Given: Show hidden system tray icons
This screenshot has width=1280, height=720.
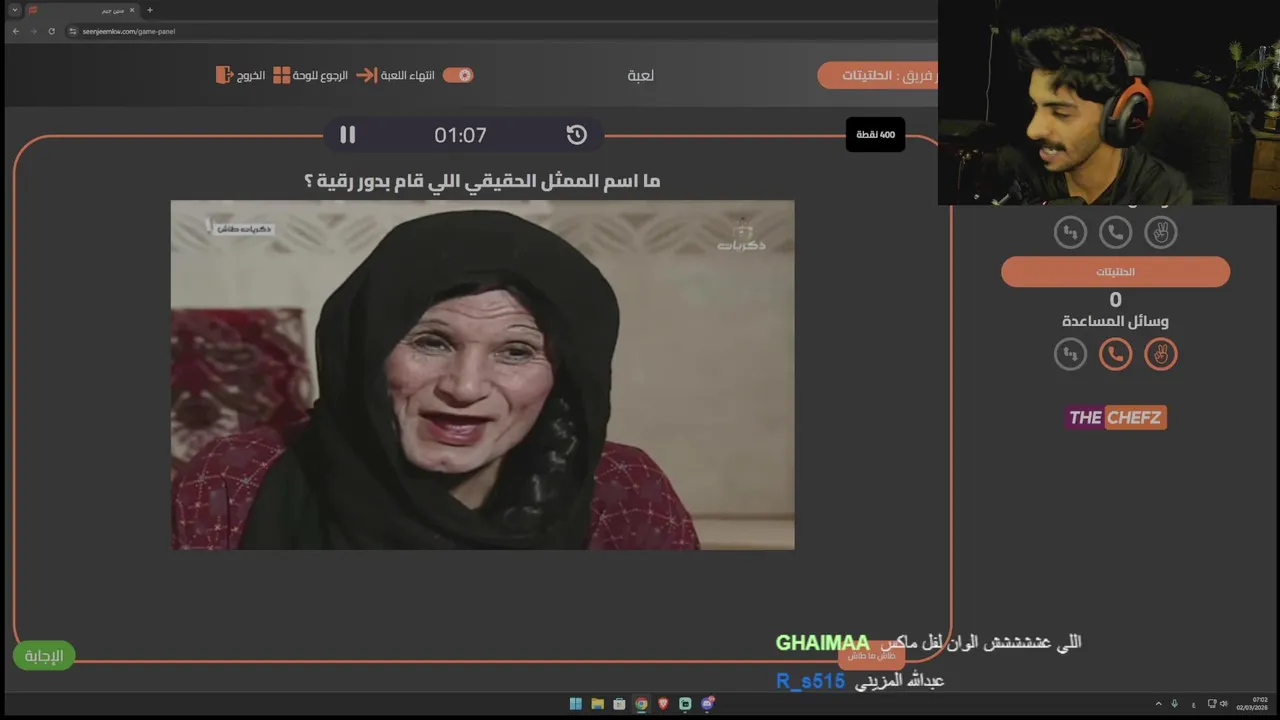Looking at the screenshot, I should point(1159,704).
